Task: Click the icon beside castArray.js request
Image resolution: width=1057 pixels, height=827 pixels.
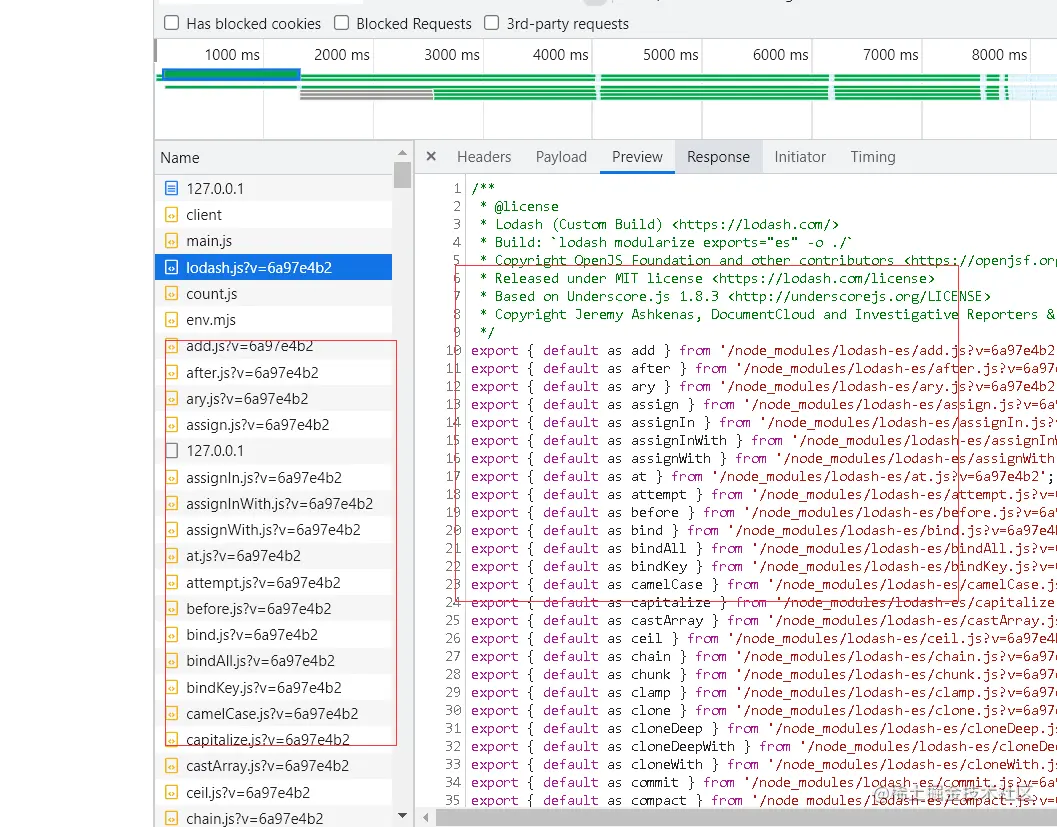Action: coord(171,766)
